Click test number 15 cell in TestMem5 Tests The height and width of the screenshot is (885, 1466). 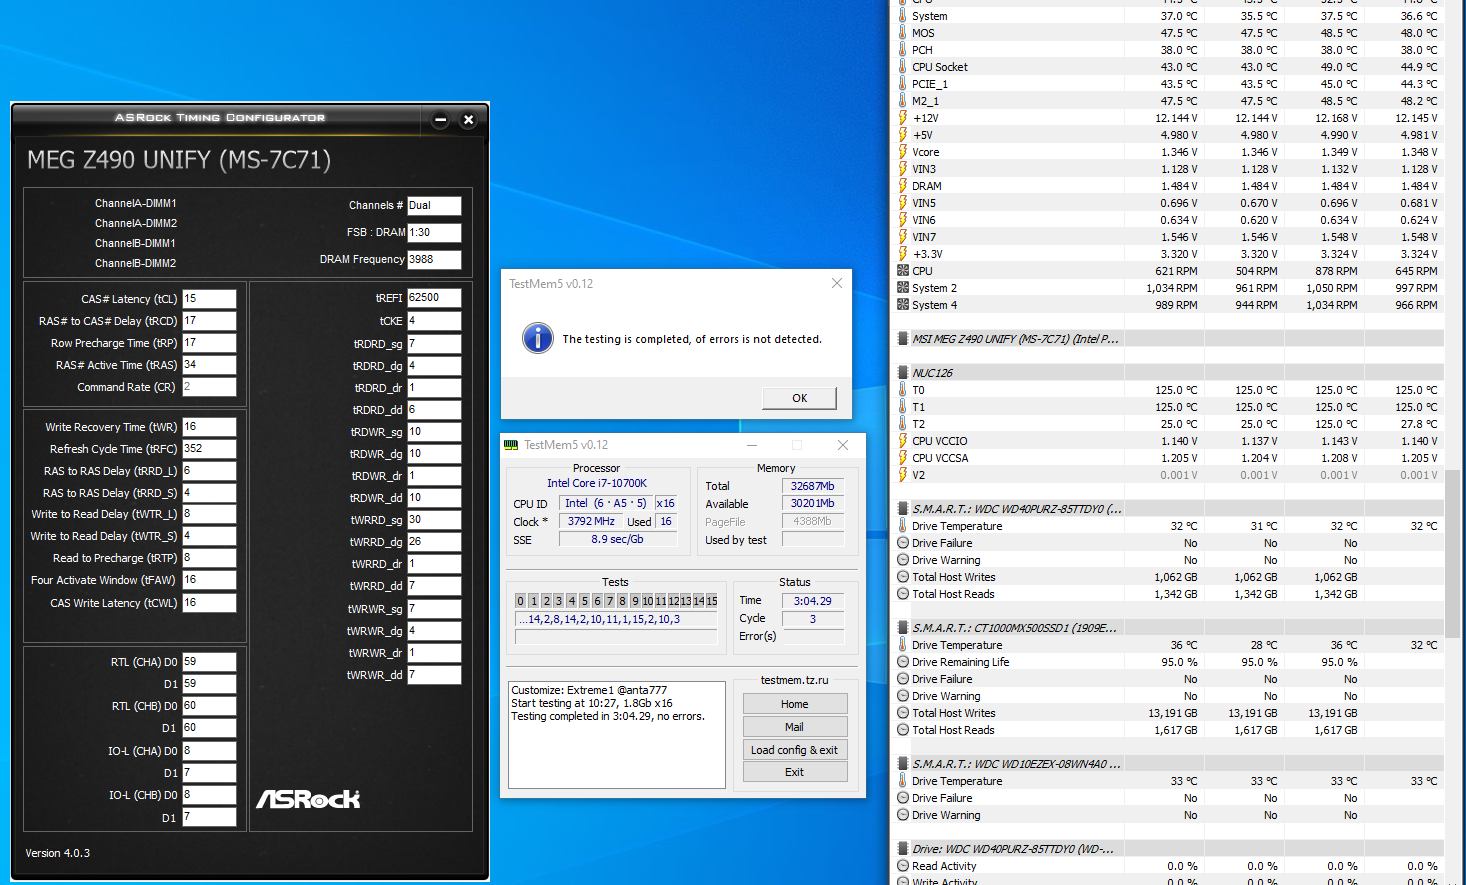tap(711, 601)
